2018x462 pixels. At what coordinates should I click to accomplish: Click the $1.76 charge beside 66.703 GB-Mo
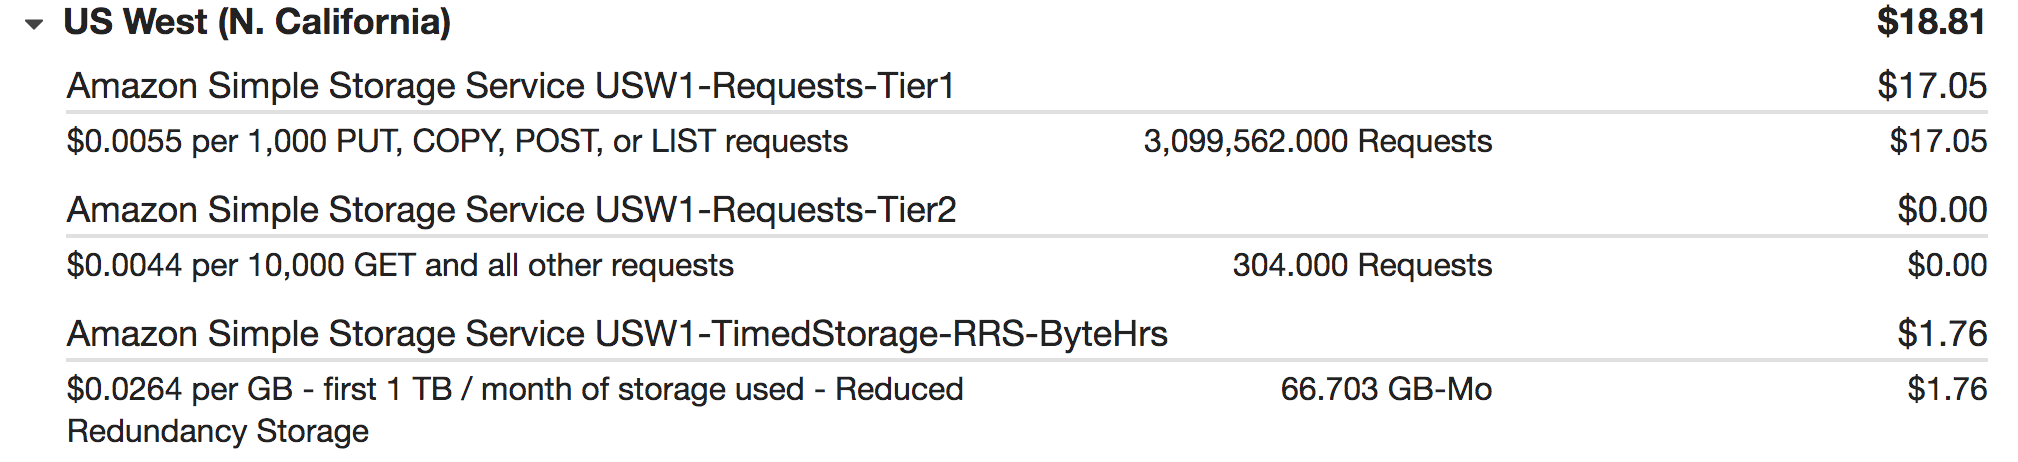[1946, 389]
